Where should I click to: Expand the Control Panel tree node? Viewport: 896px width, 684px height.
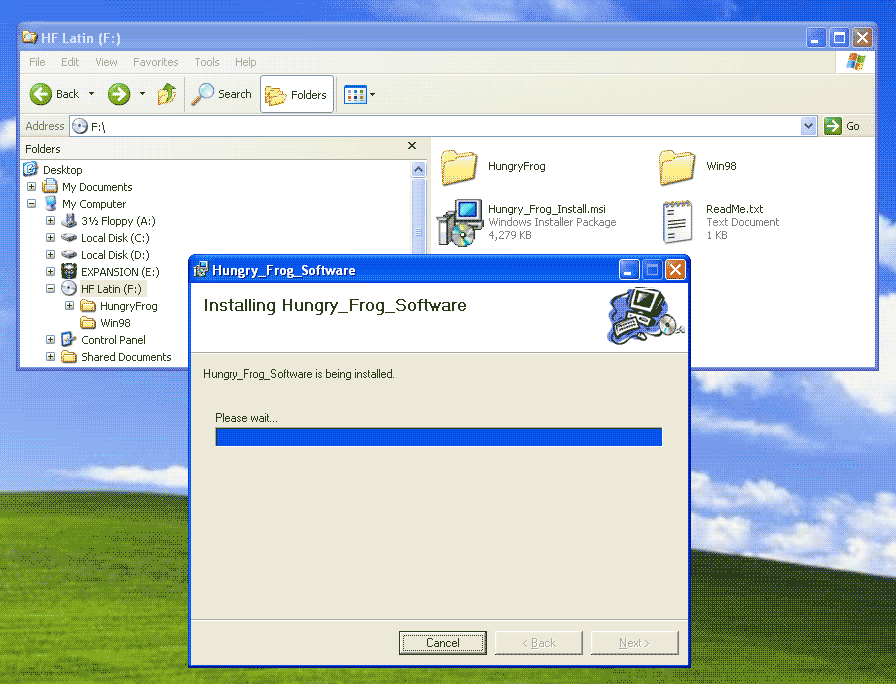pos(51,340)
